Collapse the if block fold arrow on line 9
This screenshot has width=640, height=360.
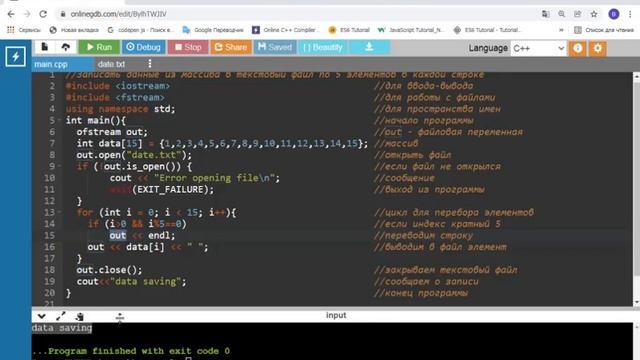click(59, 167)
